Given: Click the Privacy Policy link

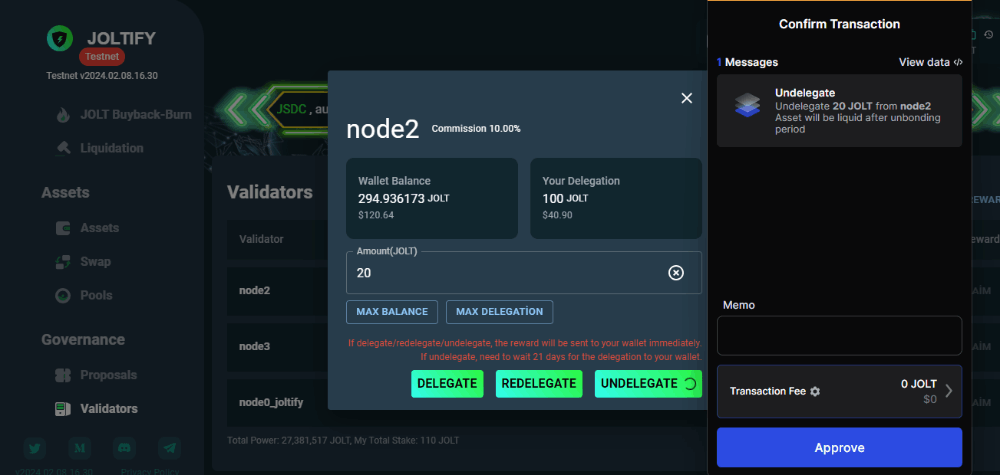Looking at the screenshot, I should tap(150, 472).
